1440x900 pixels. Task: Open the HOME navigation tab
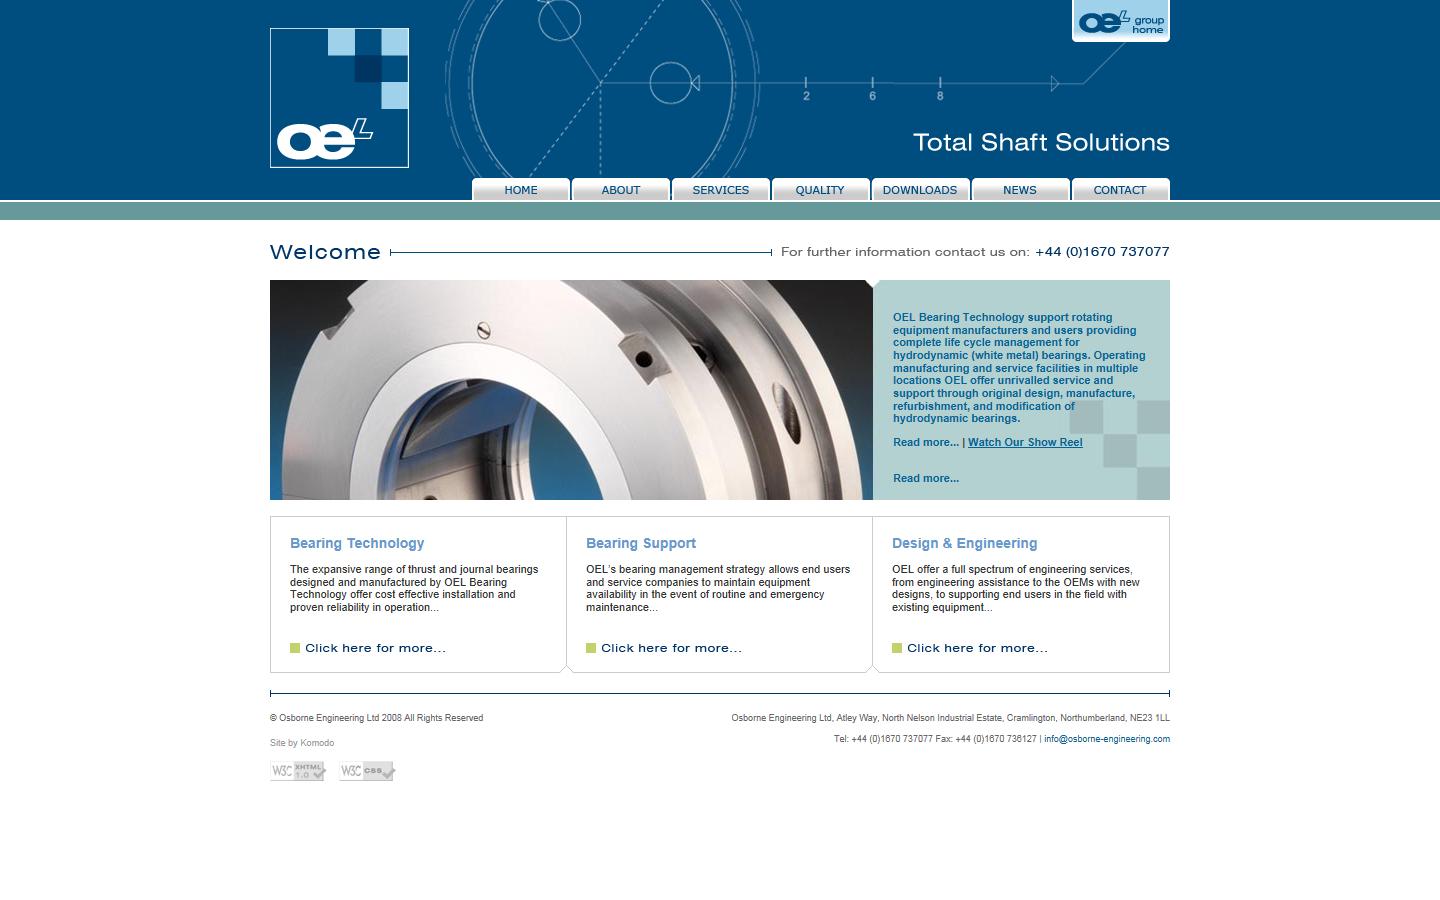click(520, 190)
